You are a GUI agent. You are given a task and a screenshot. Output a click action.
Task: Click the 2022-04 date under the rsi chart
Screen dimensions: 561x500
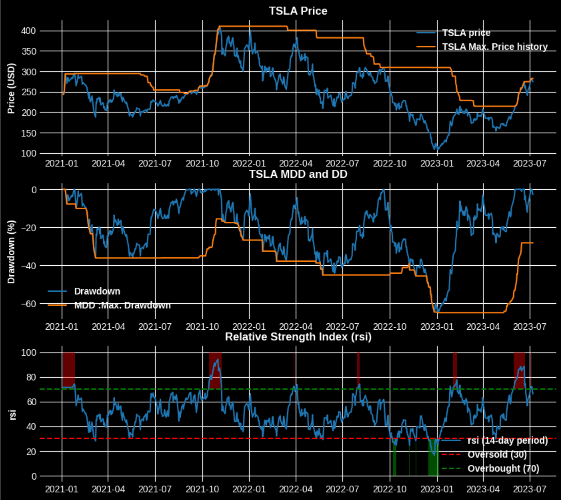pyautogui.click(x=296, y=489)
